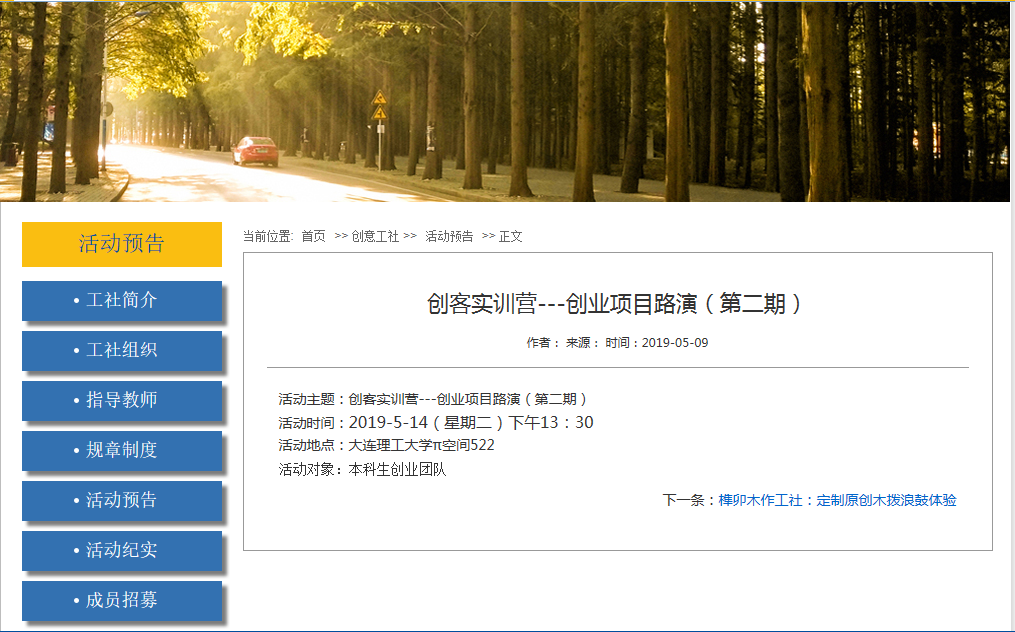Open the 工社简介 sidebar item
This screenshot has height=632, width=1015.
click(121, 300)
